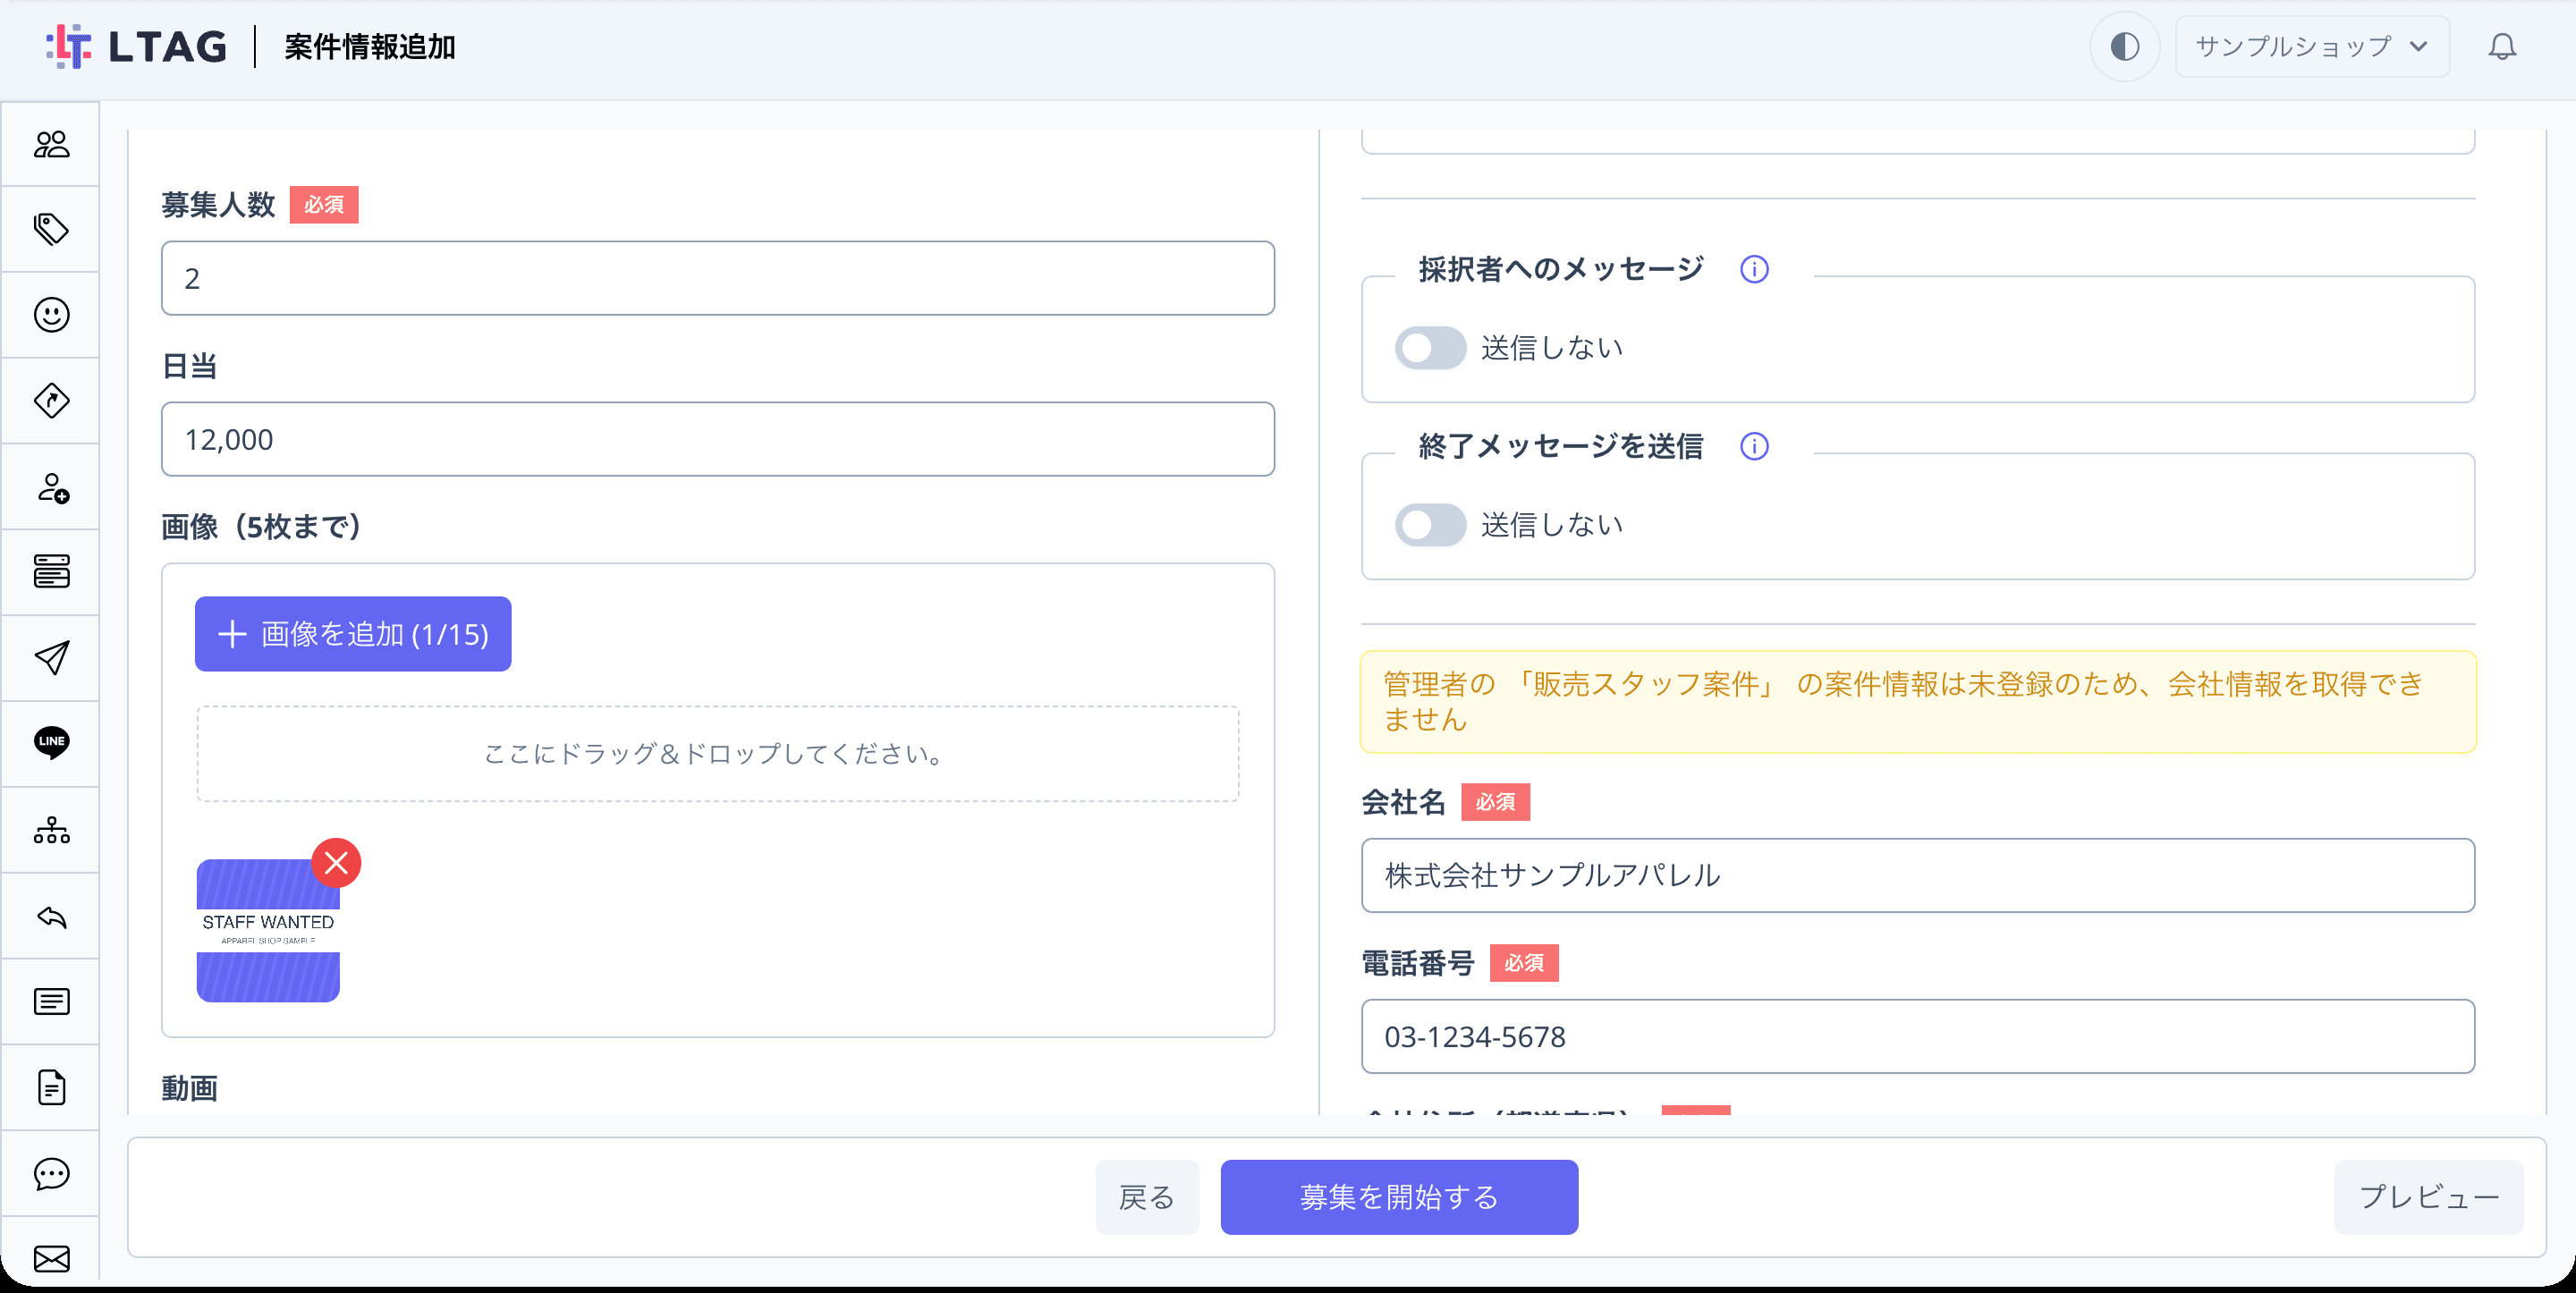Open the add-user sidebar icon
The height and width of the screenshot is (1293, 2576).
(x=51, y=487)
